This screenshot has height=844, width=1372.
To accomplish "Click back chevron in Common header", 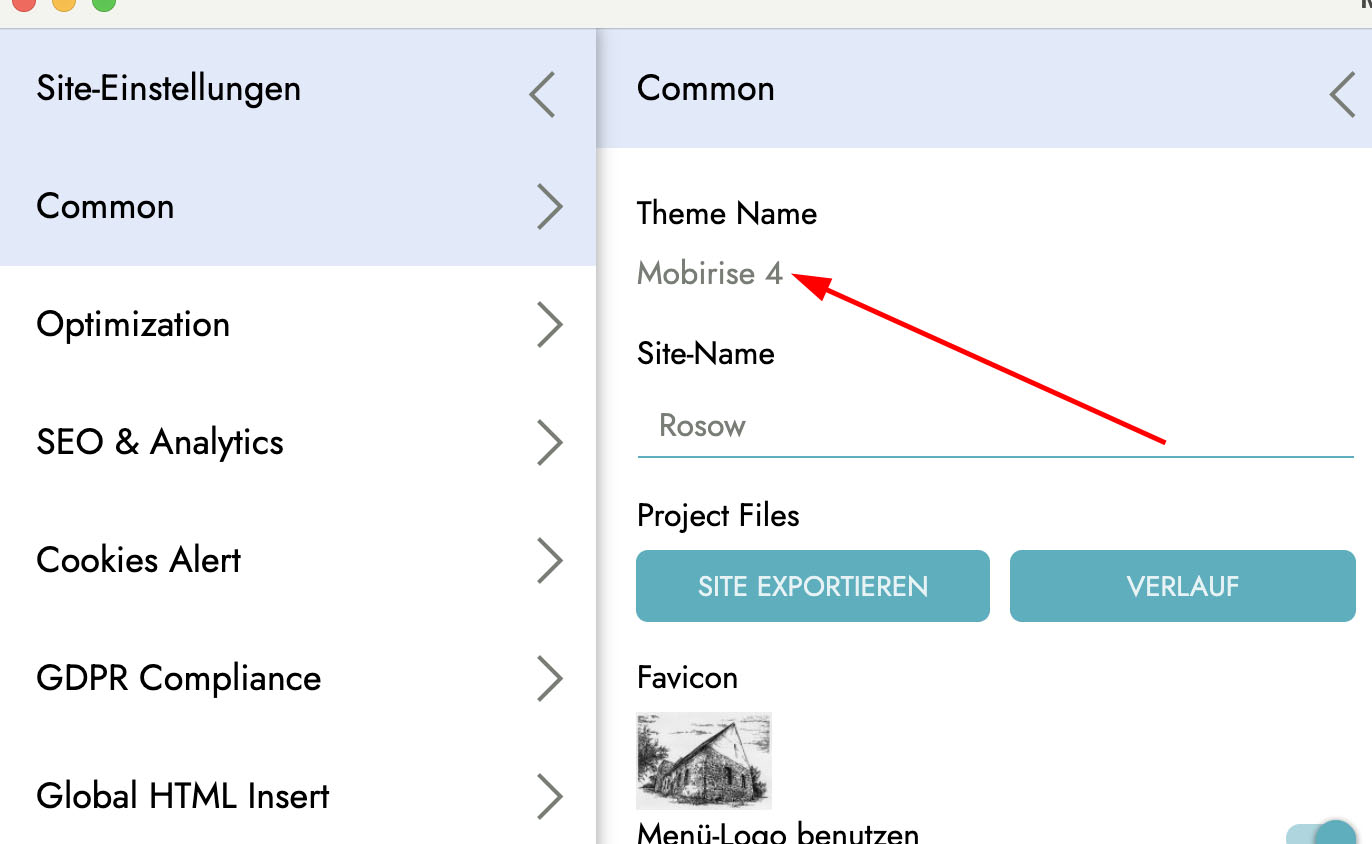I will 1343,95.
